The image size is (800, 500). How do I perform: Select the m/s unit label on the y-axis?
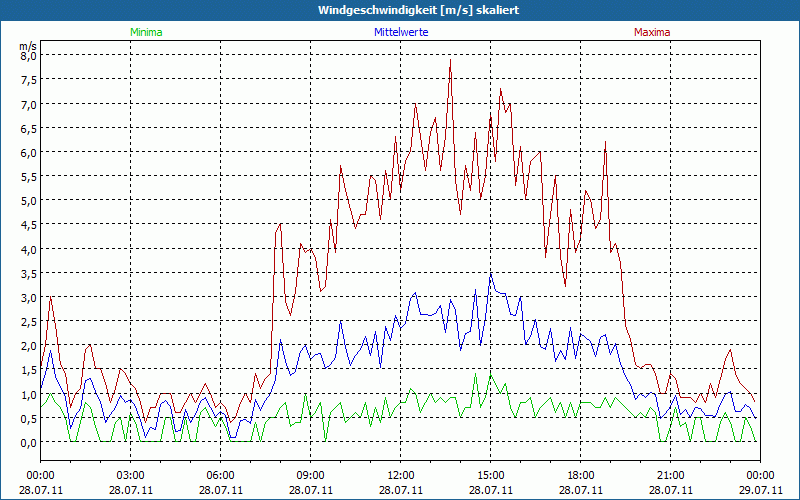pyautogui.click(x=27, y=45)
